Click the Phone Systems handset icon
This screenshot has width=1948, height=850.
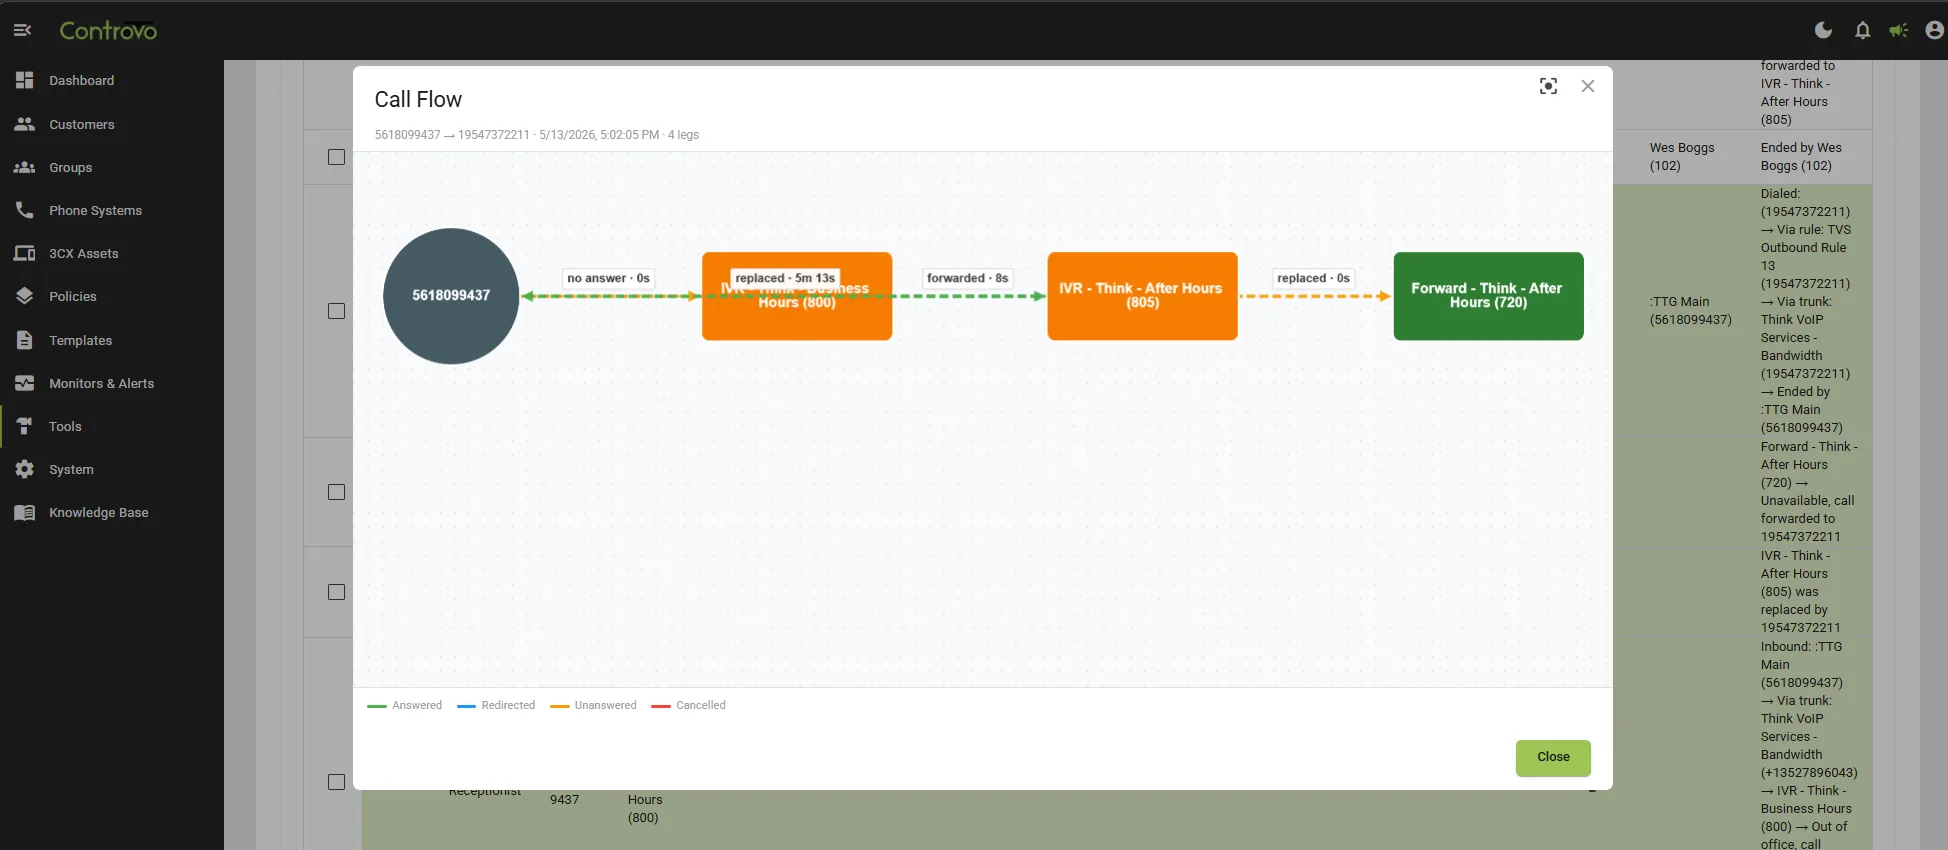tap(25, 210)
